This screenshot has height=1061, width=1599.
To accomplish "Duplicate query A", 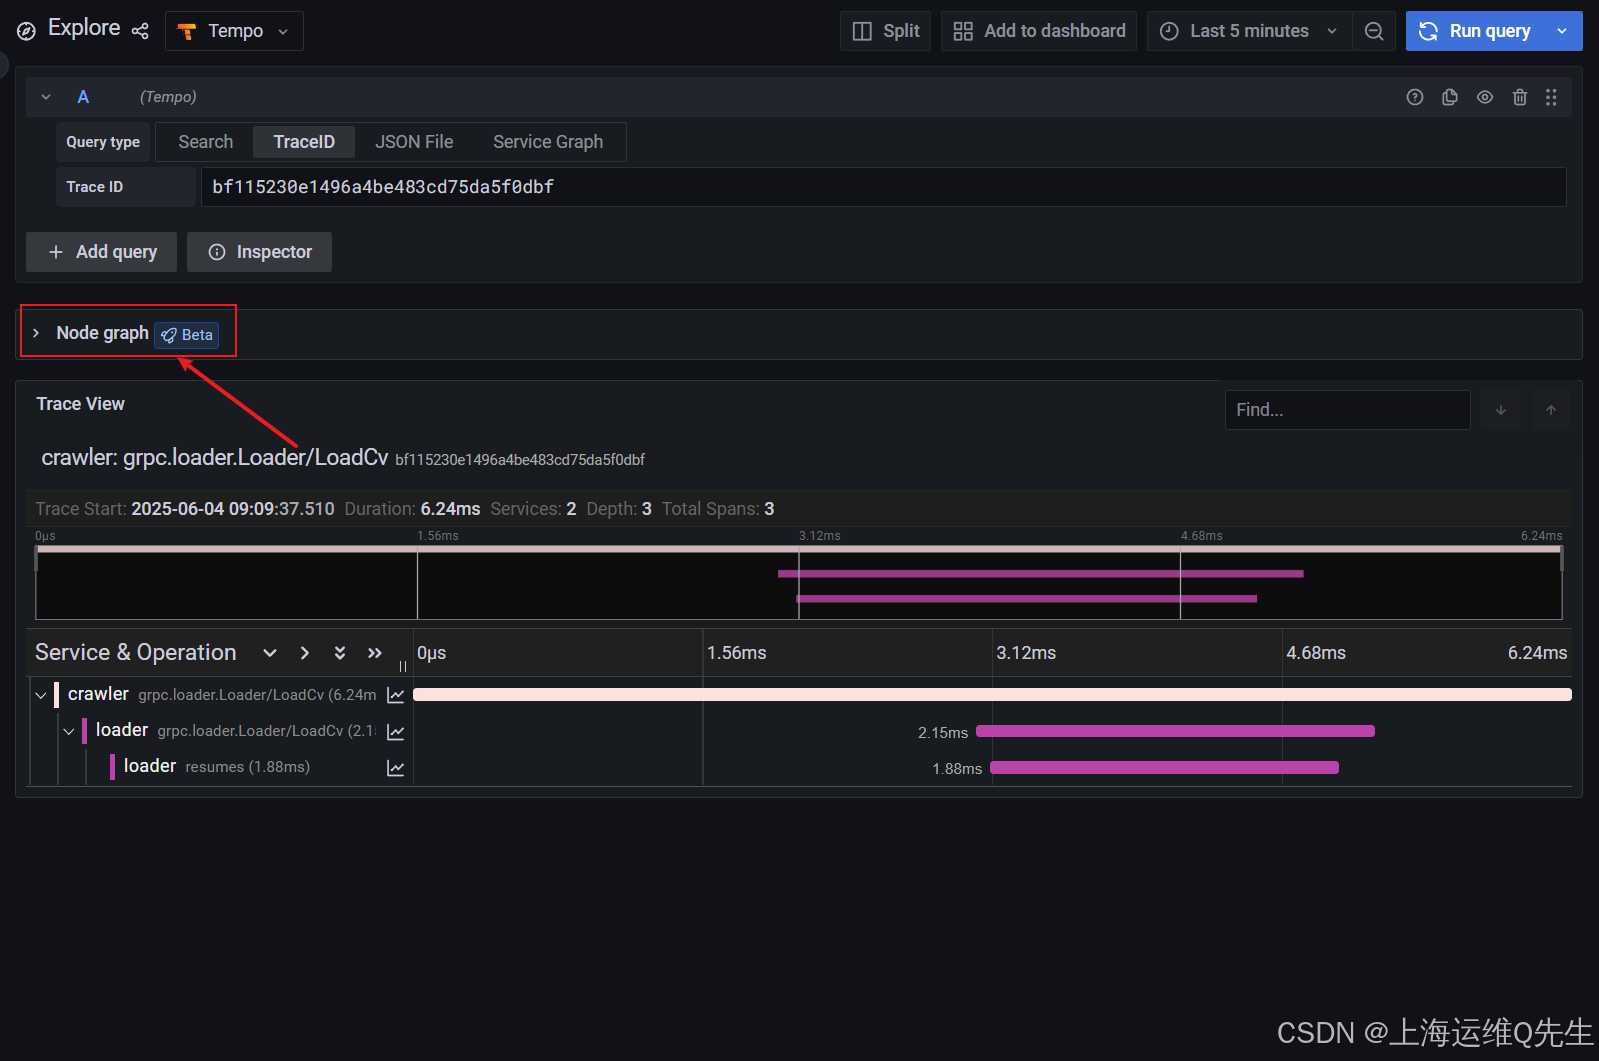I will point(1450,97).
